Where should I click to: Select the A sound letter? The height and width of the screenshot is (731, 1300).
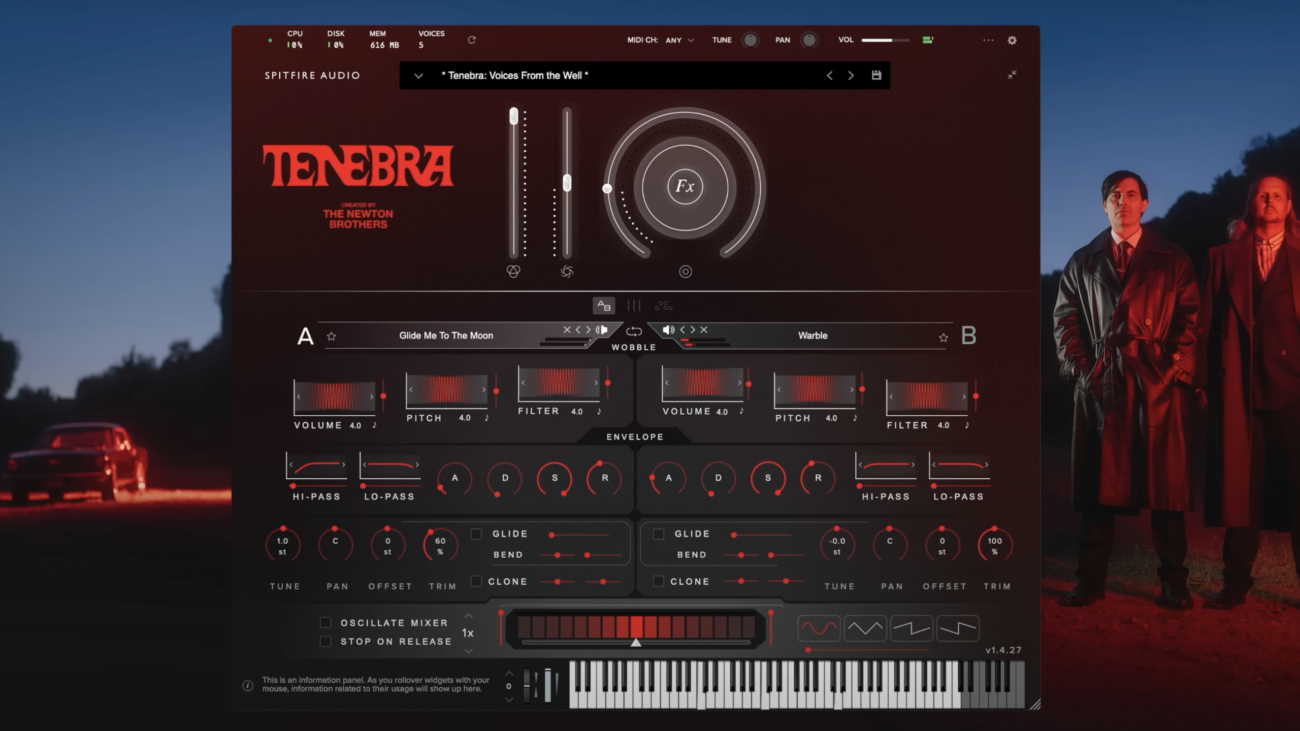[x=306, y=336]
